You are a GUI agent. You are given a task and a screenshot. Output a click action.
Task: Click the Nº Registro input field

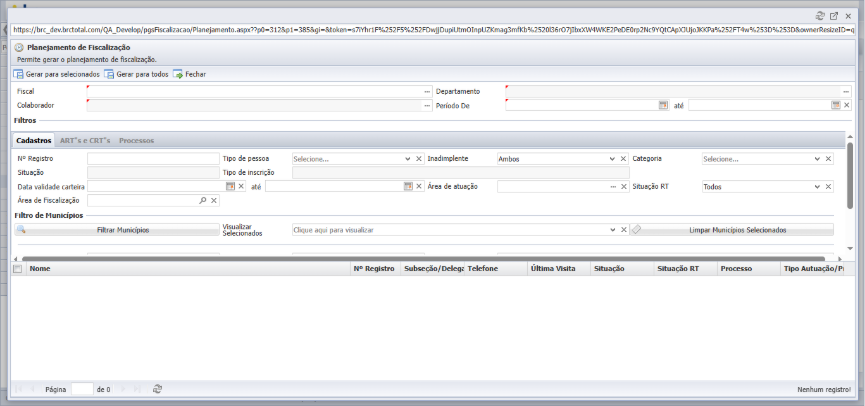153,159
